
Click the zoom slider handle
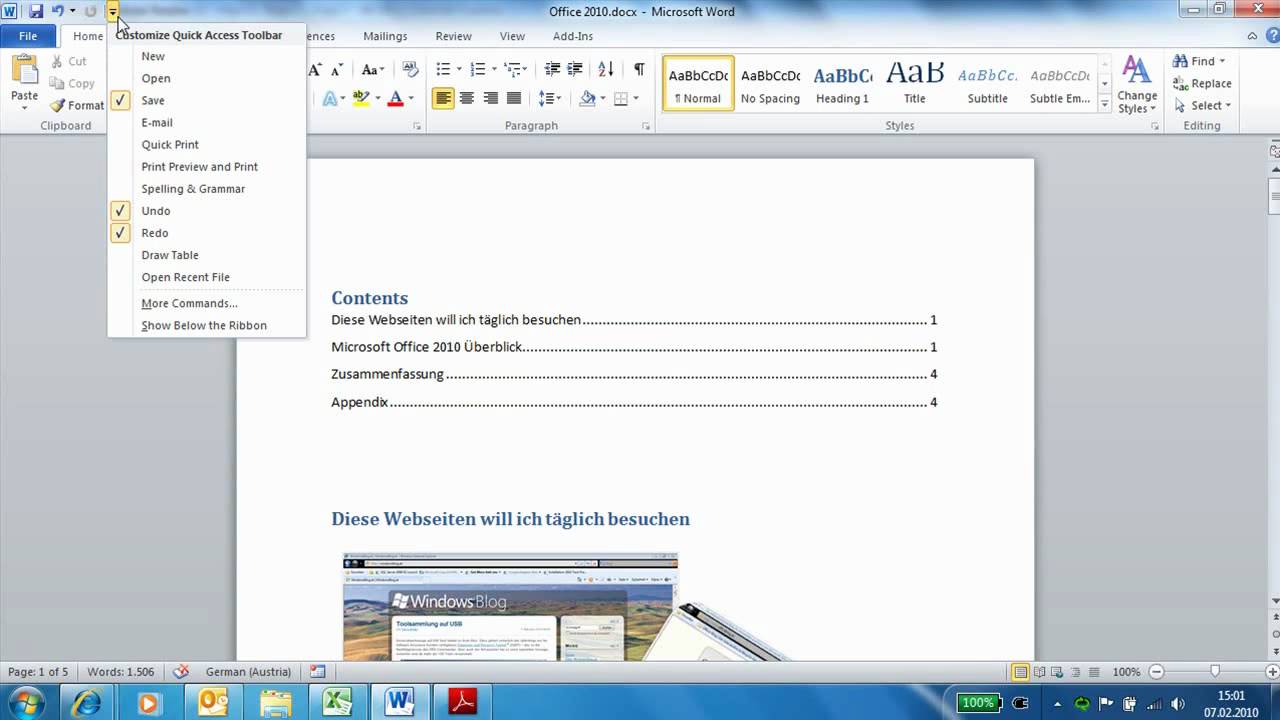pyautogui.click(x=1215, y=672)
